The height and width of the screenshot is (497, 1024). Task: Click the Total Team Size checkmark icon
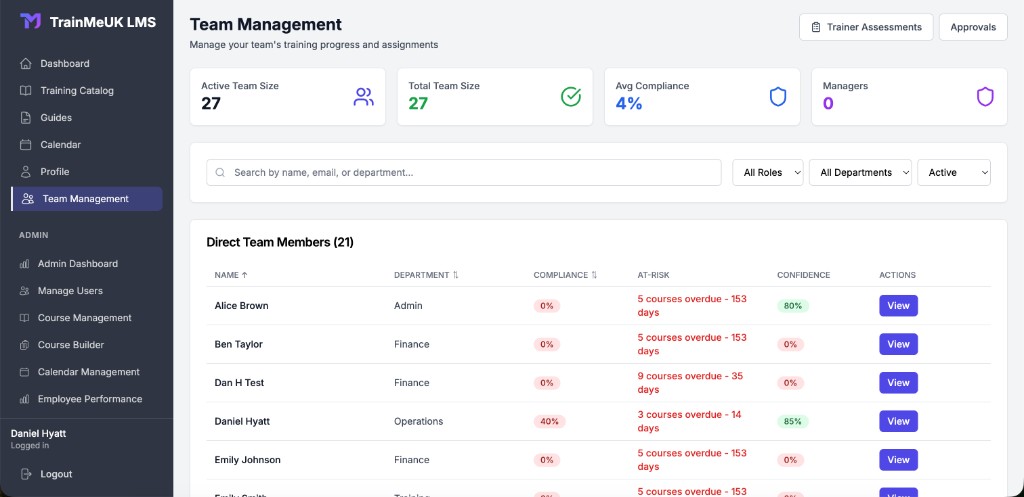571,97
